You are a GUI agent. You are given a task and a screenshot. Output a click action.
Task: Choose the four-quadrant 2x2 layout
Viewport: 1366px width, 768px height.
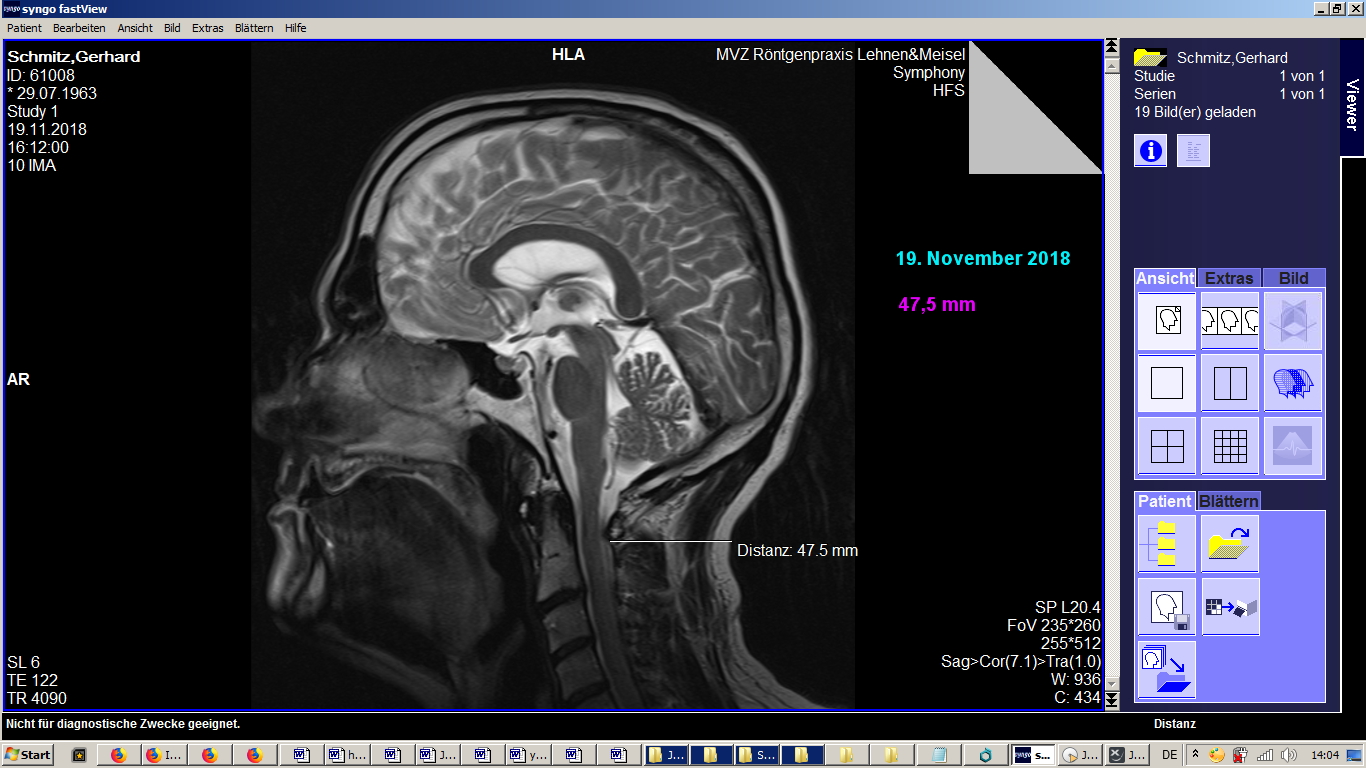[1166, 446]
